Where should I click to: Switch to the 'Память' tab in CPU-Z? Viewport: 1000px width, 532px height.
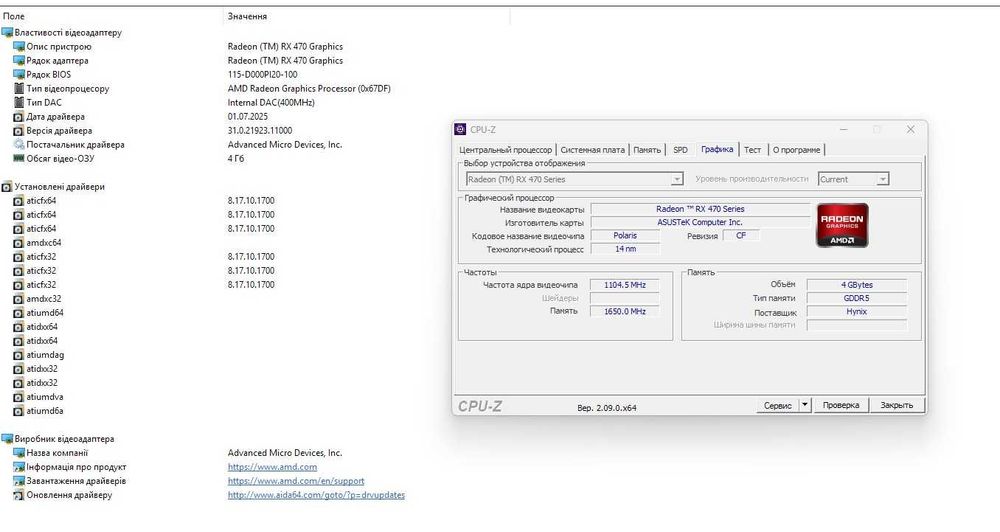(647, 150)
